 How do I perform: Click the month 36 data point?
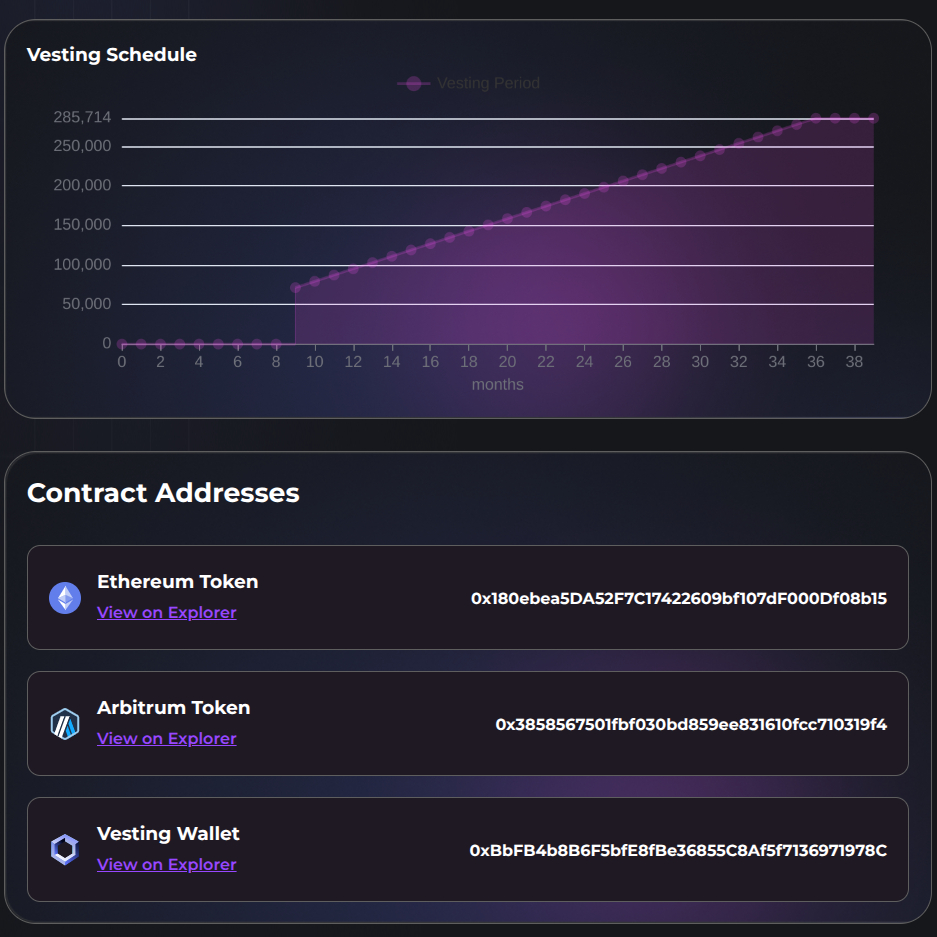[x=816, y=118]
